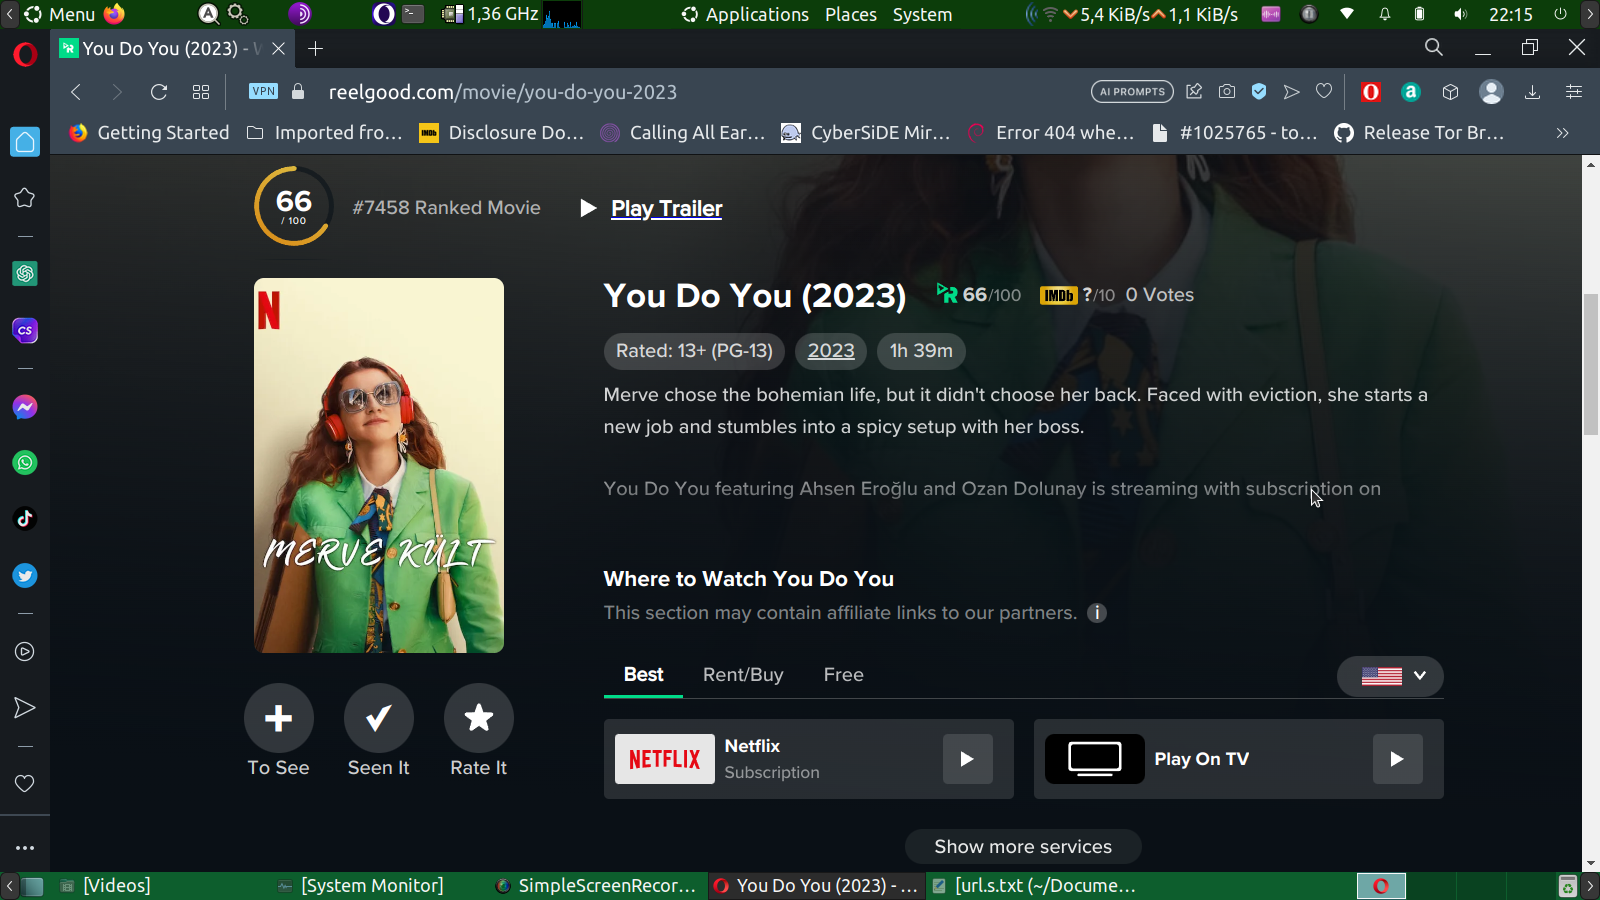The width and height of the screenshot is (1600, 900).
Task: Open the browser downloads panel
Action: pyautogui.click(x=1532, y=92)
